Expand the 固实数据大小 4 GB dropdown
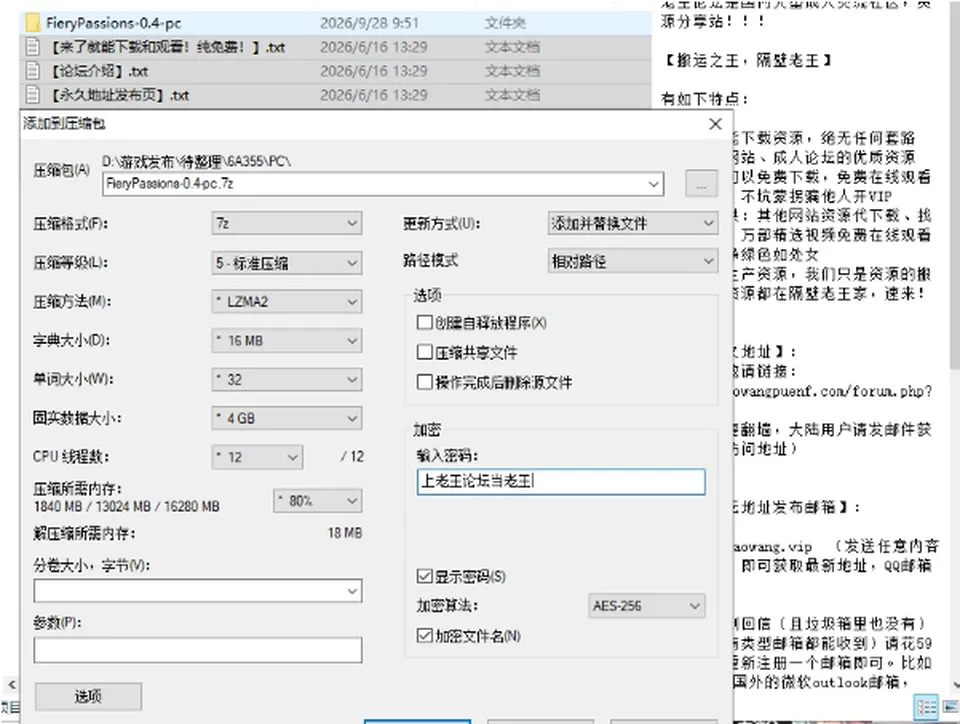The width and height of the screenshot is (960, 724). click(287, 419)
